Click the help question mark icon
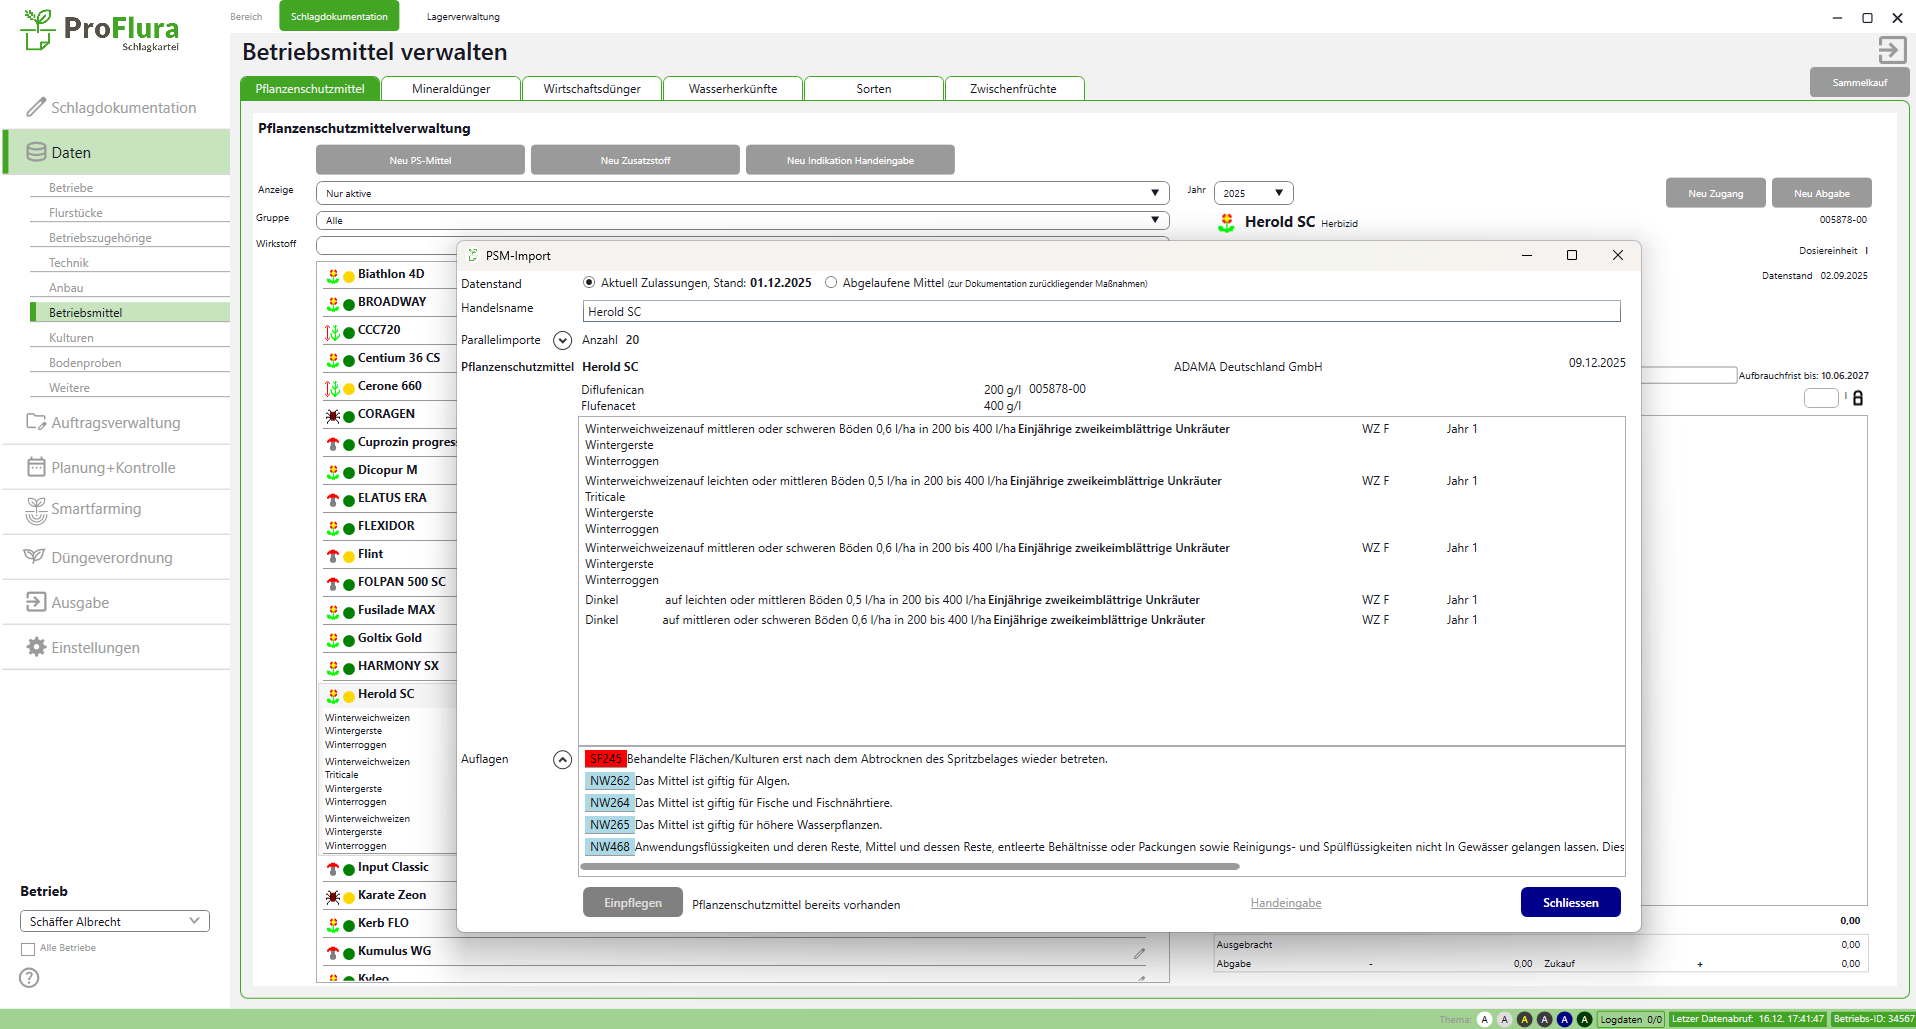The height and width of the screenshot is (1029, 1916). [29, 978]
